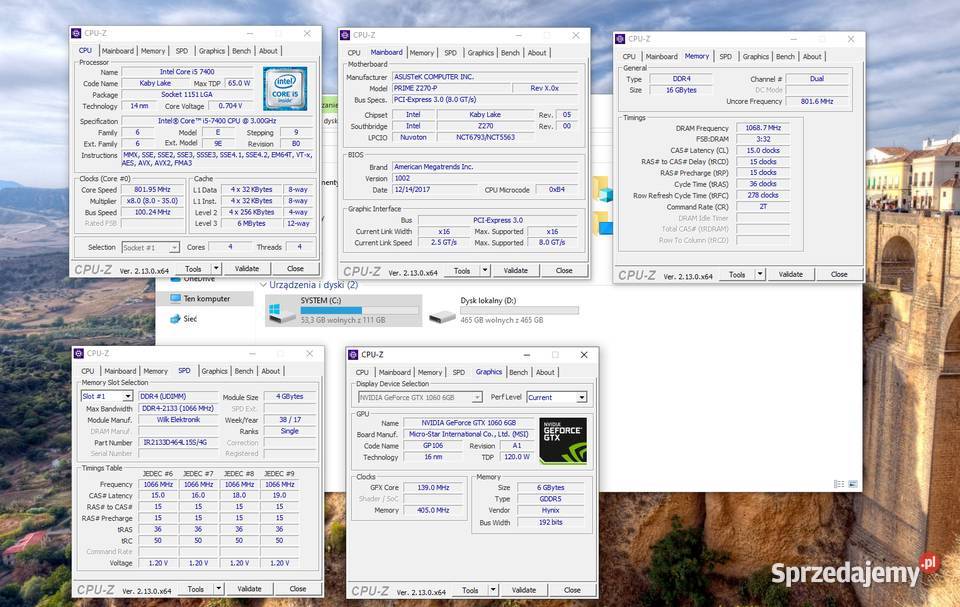Screen dimensions: 960x607
Task: Click the Part Number field IR2133D464L15S/4G
Action: (x=176, y=442)
